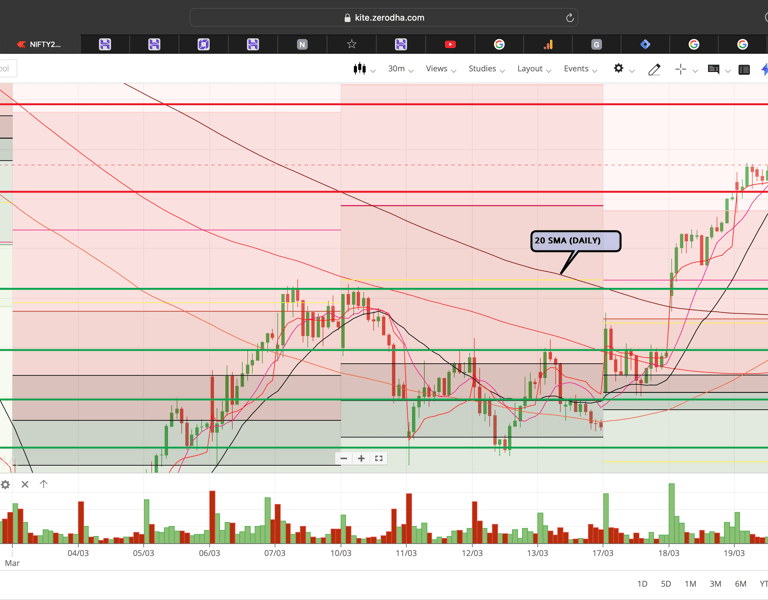
Task: Toggle the sidebar panel icon
Action: pos(744,70)
